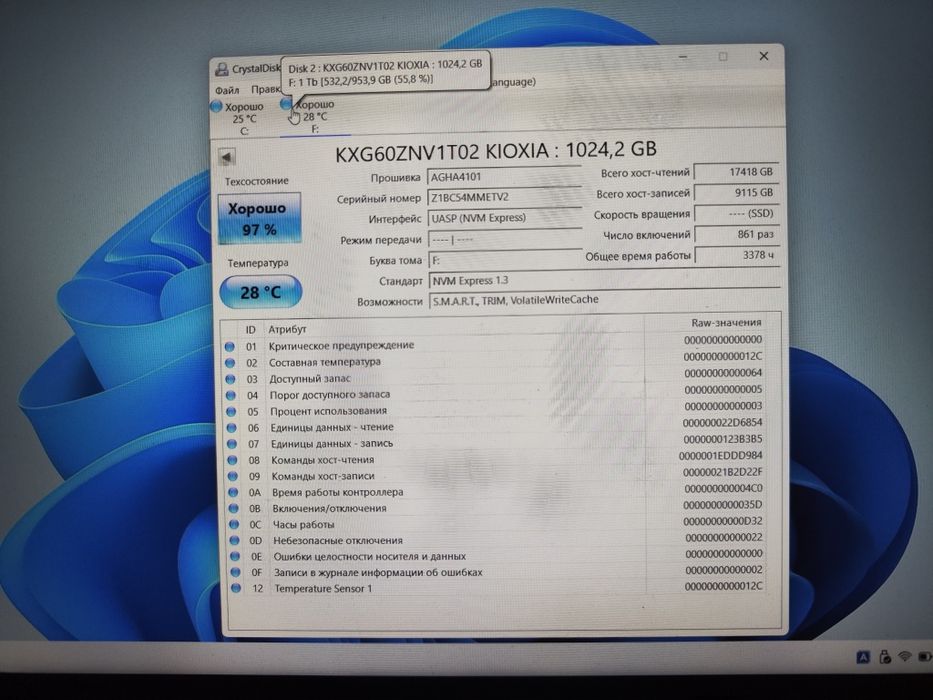Click the serial number field Z1BC54MMETV2
Screen dimensions: 933x700
(503, 197)
